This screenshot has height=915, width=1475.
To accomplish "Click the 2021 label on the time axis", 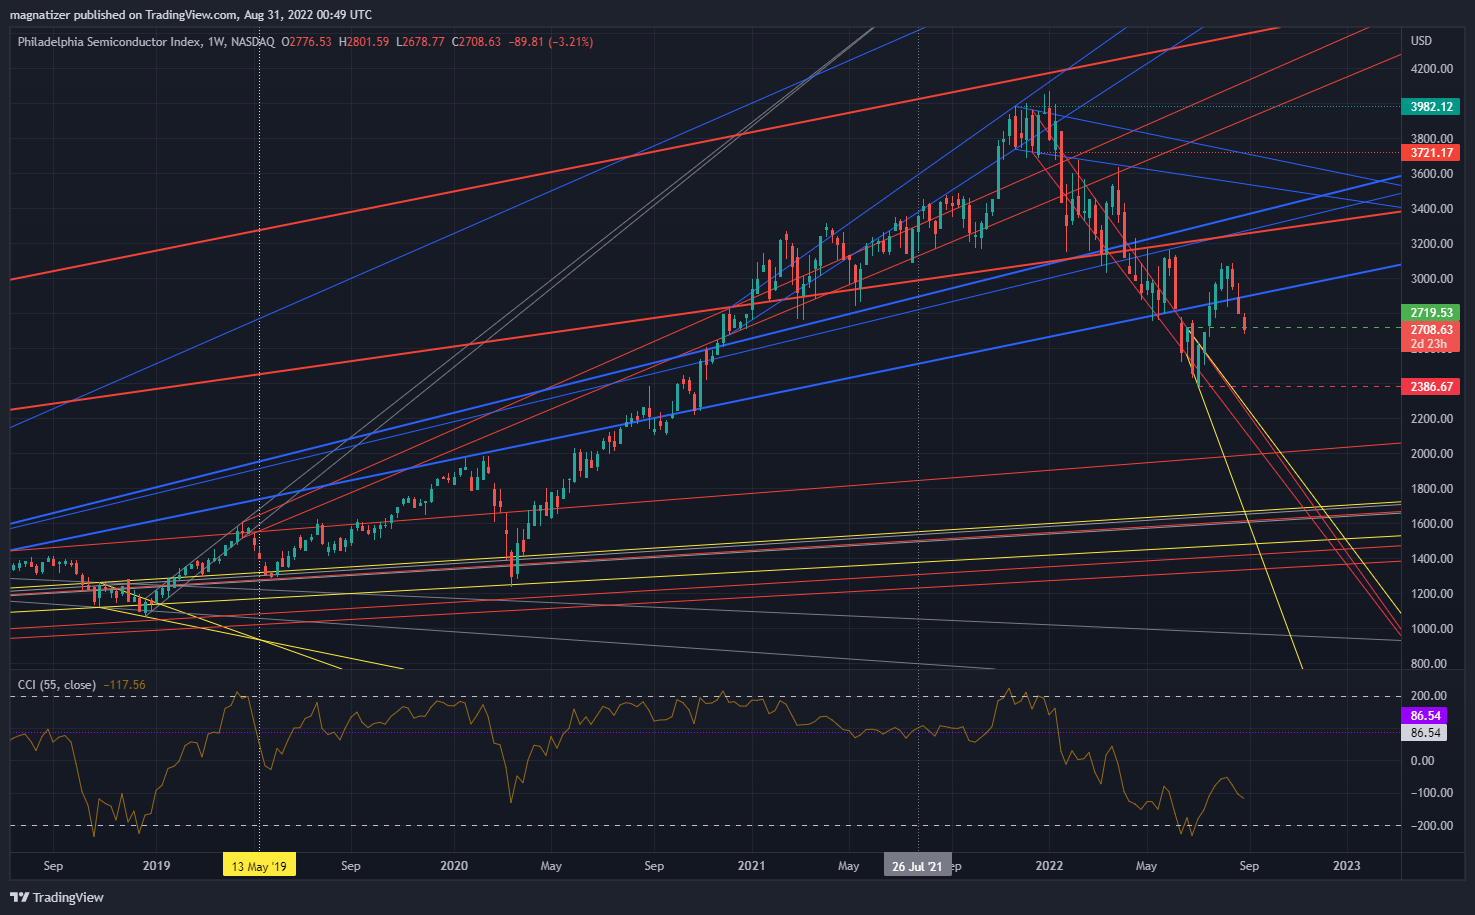I will point(751,866).
